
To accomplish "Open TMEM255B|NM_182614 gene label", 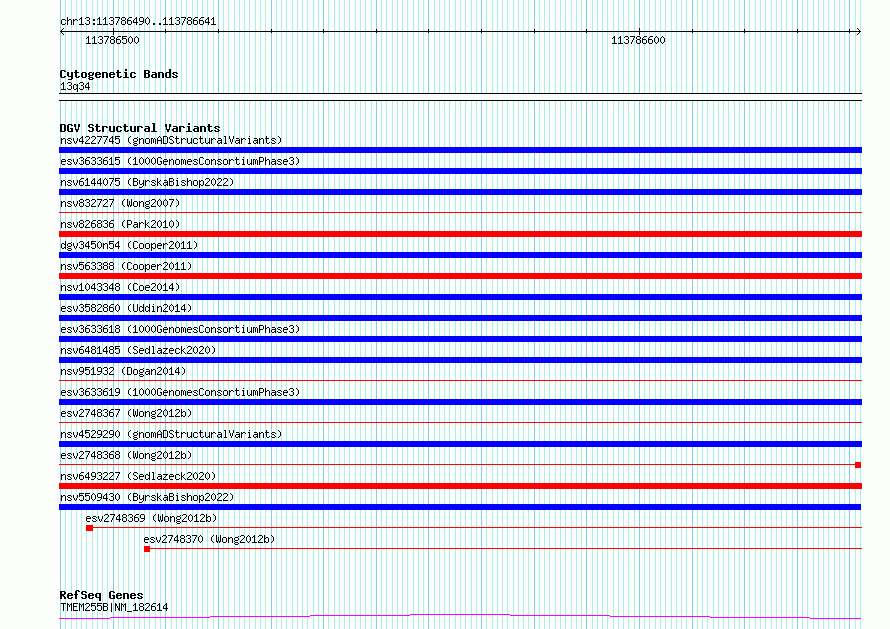I will 114,607.
